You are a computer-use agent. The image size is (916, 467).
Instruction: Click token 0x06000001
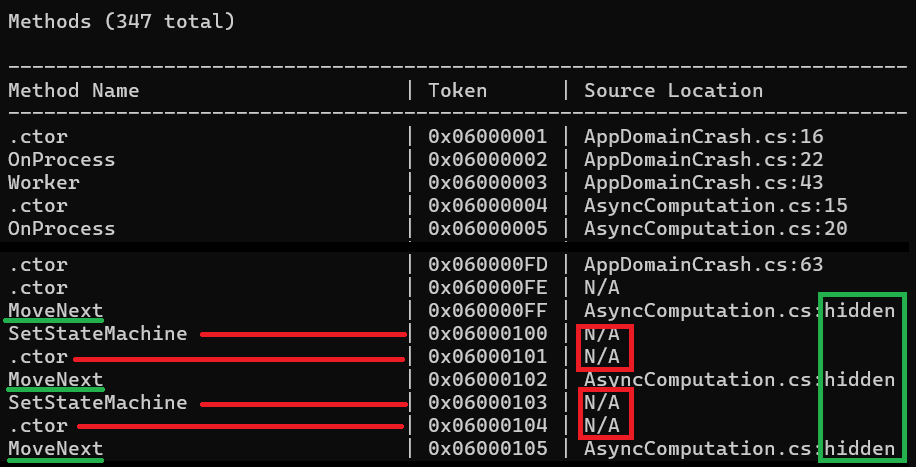click(x=487, y=137)
